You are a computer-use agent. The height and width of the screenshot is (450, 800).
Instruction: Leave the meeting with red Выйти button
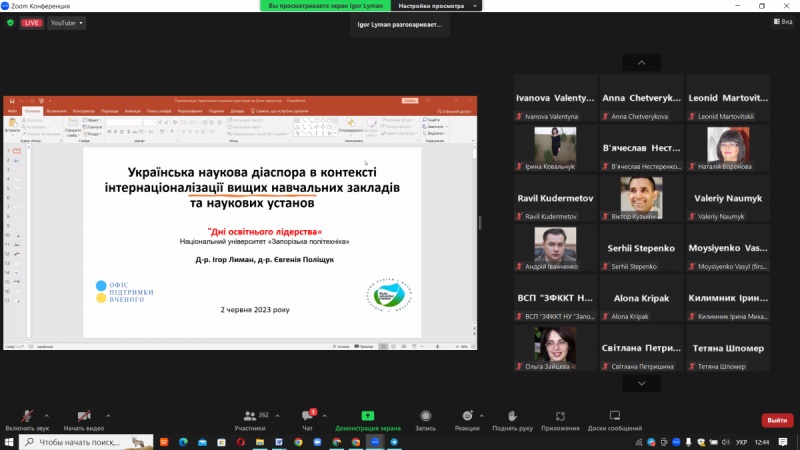point(777,420)
